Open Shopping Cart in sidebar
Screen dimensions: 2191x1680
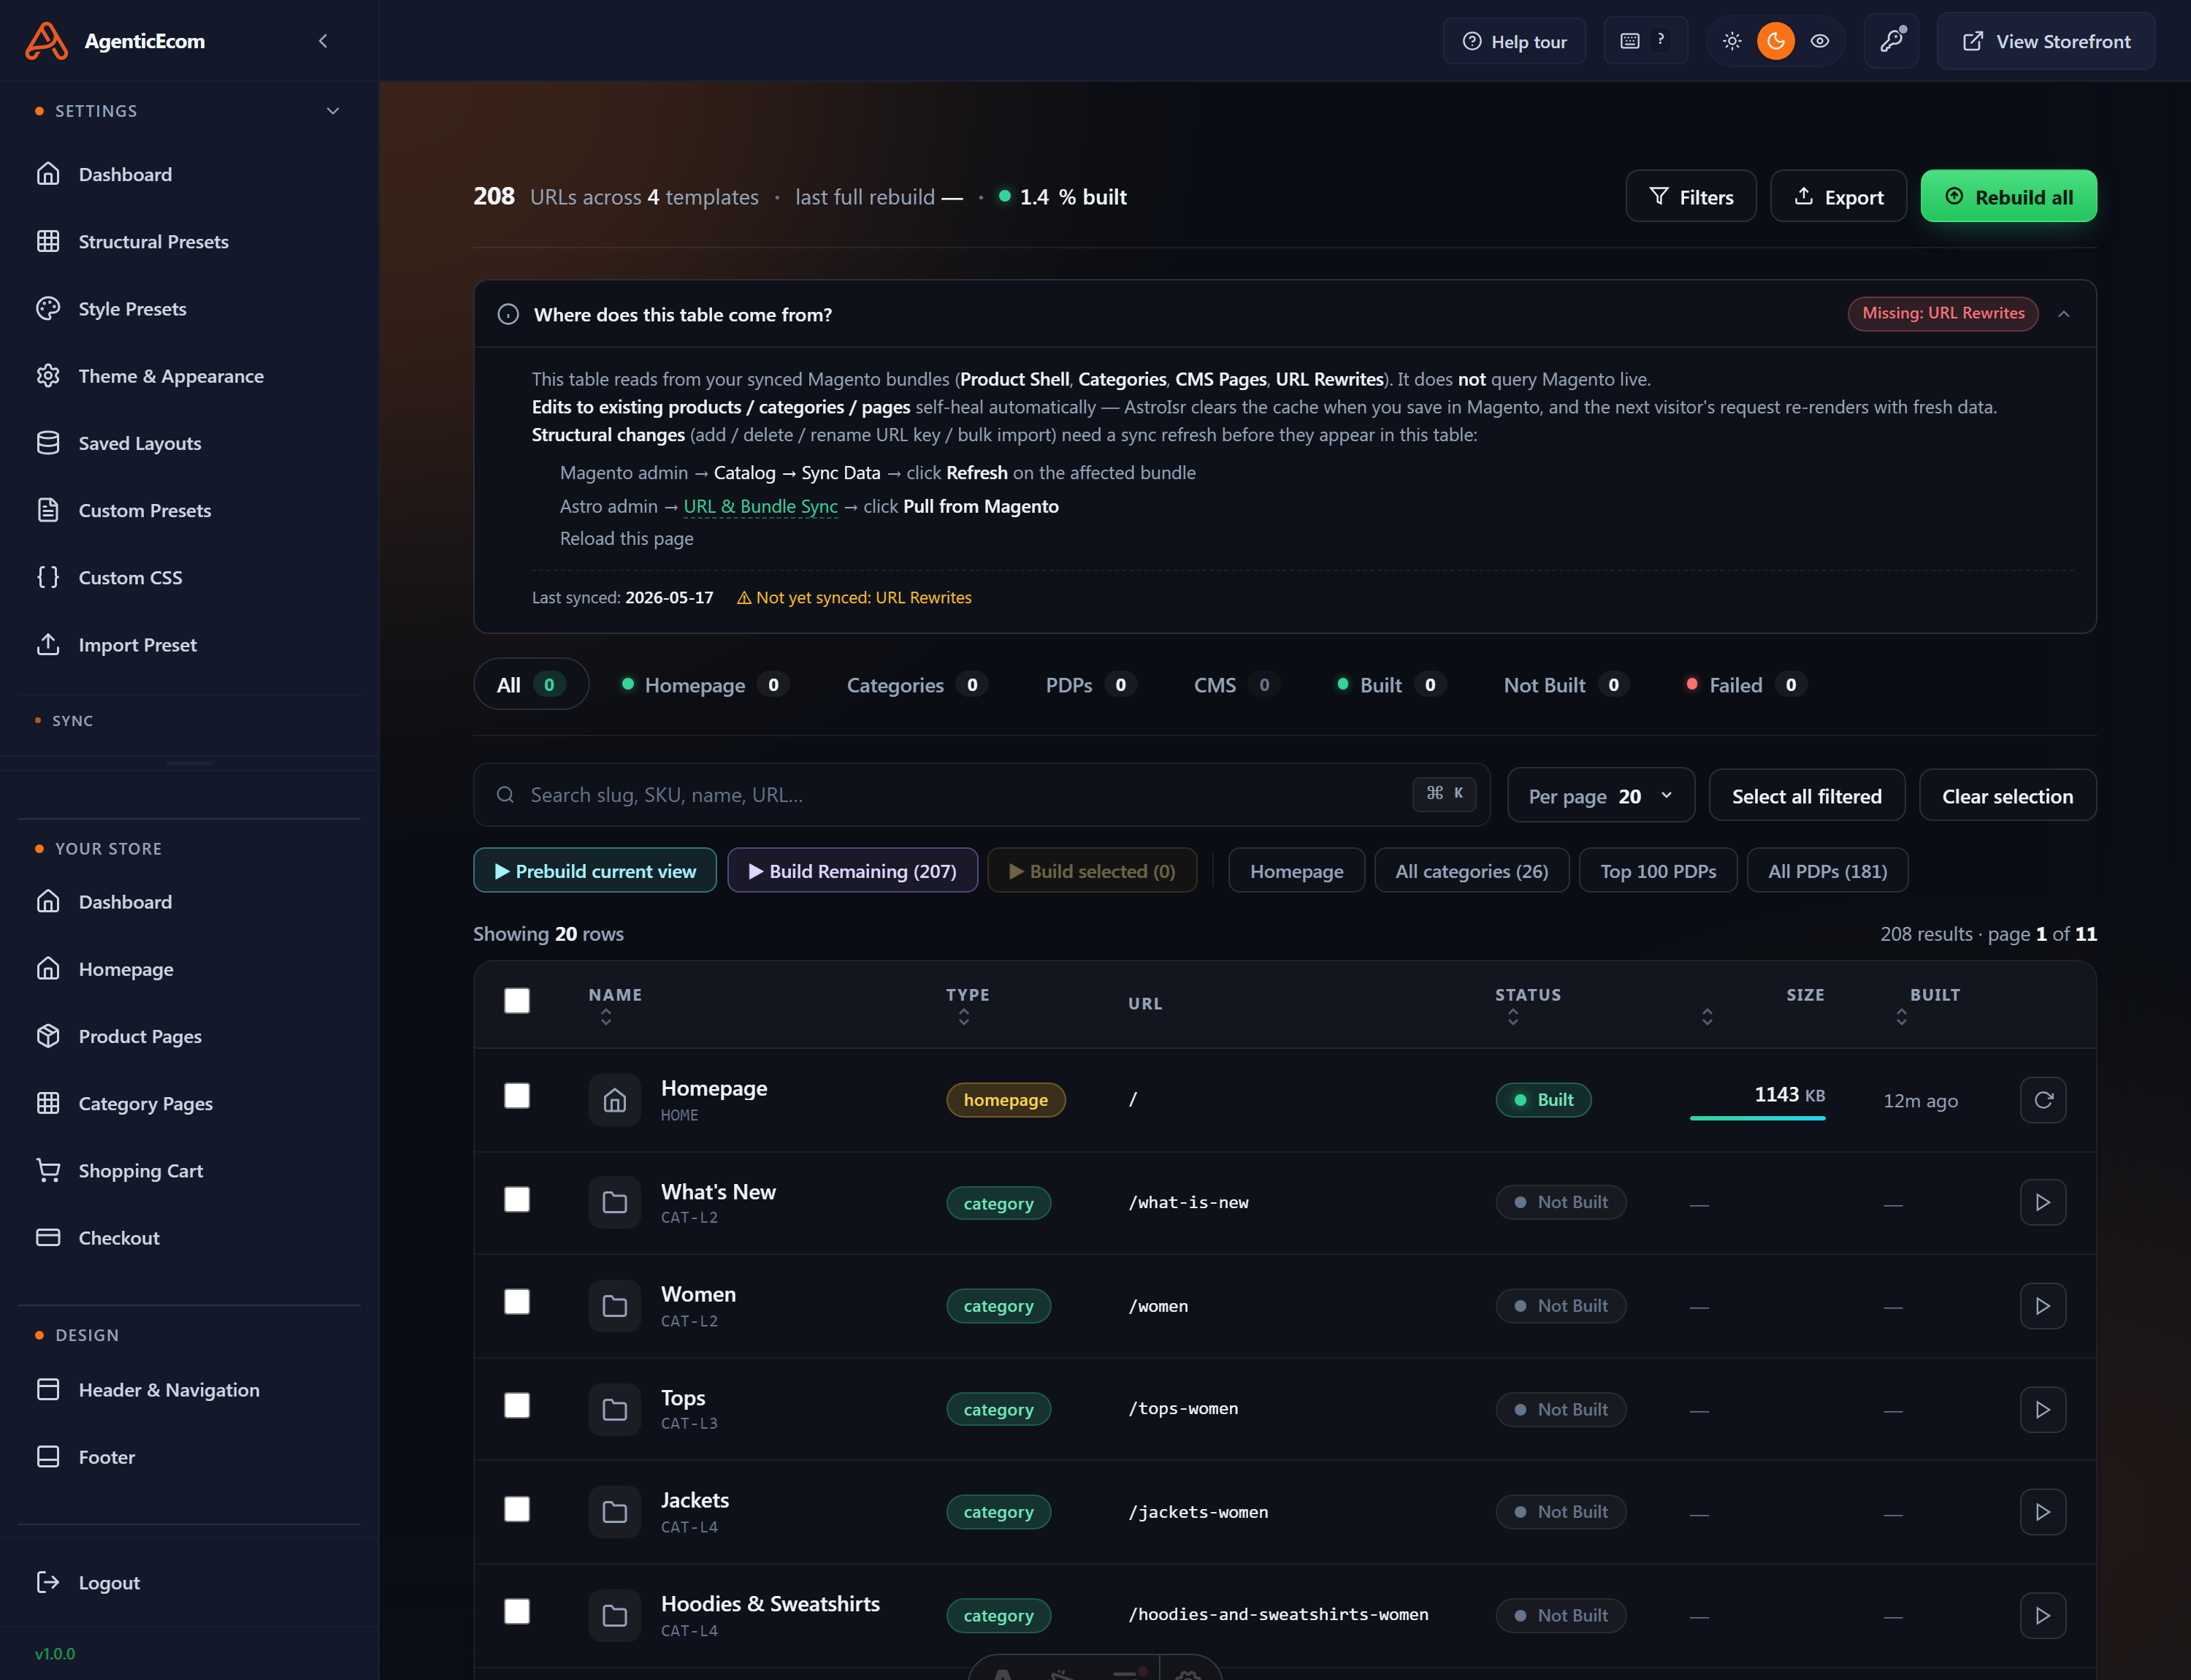[189, 1170]
